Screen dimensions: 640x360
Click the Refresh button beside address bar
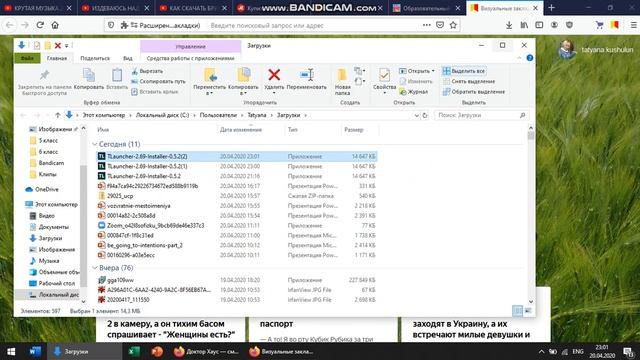[425, 116]
